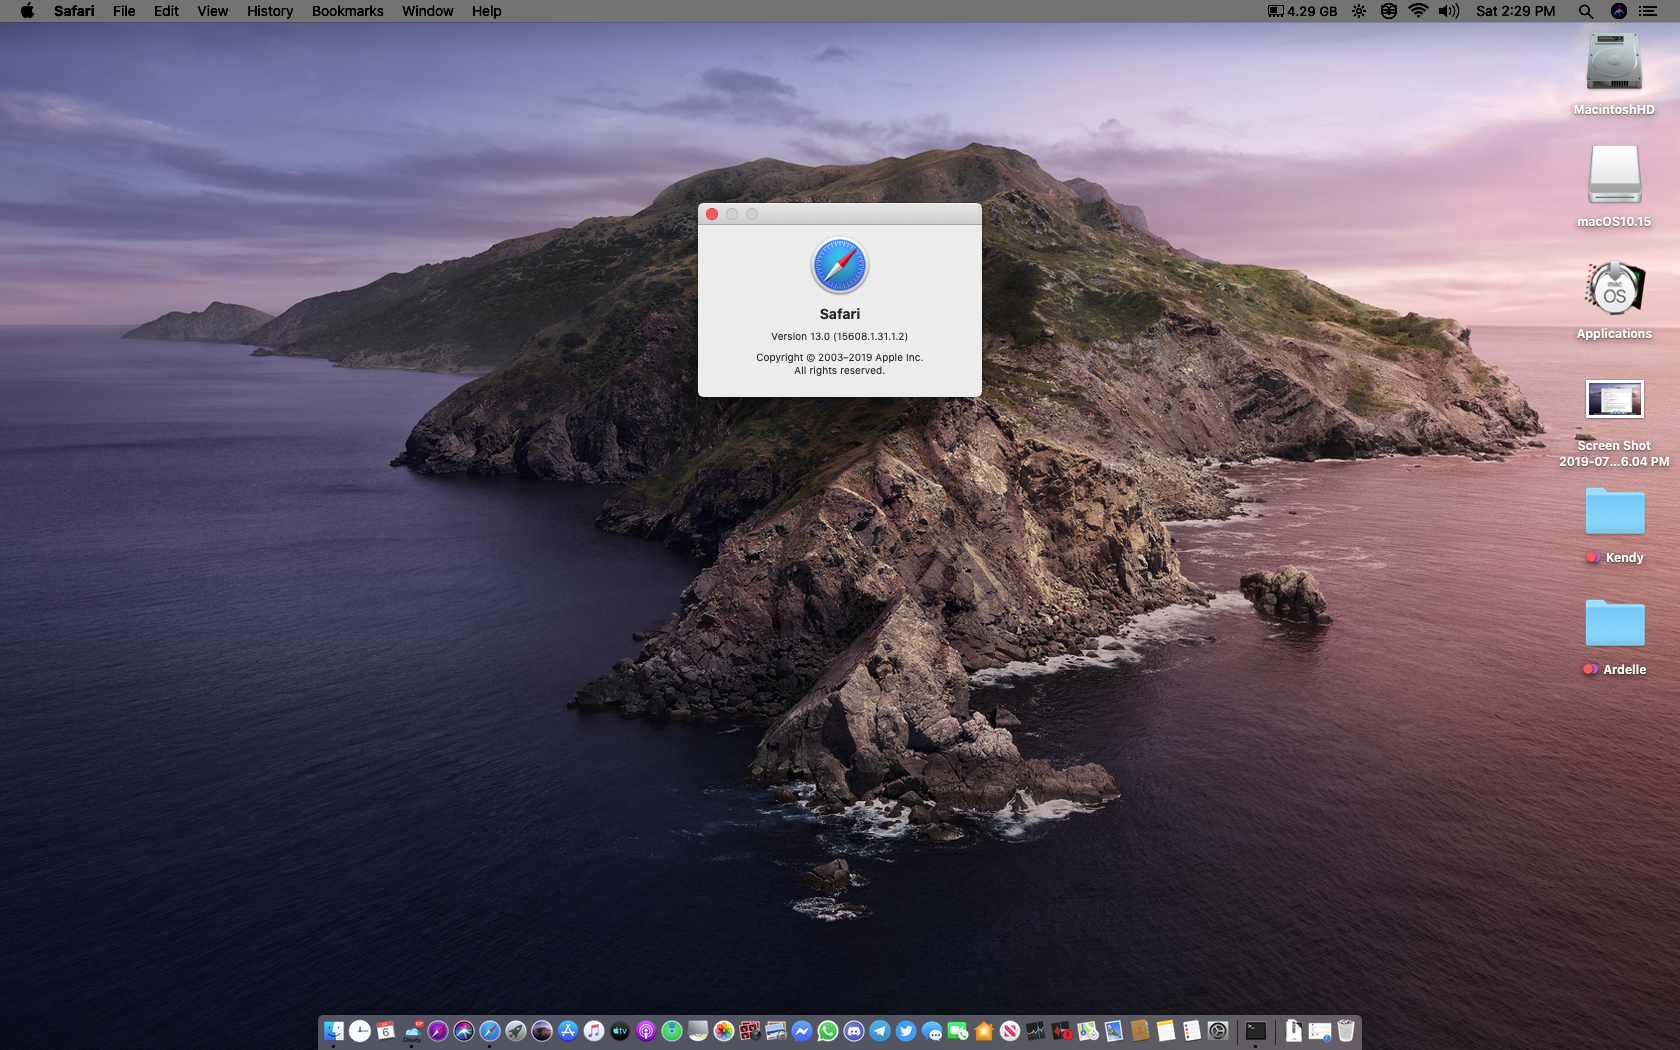Viewport: 1680px width, 1050px height.
Task: Click the Safari compass logo in About window
Action: (x=840, y=265)
